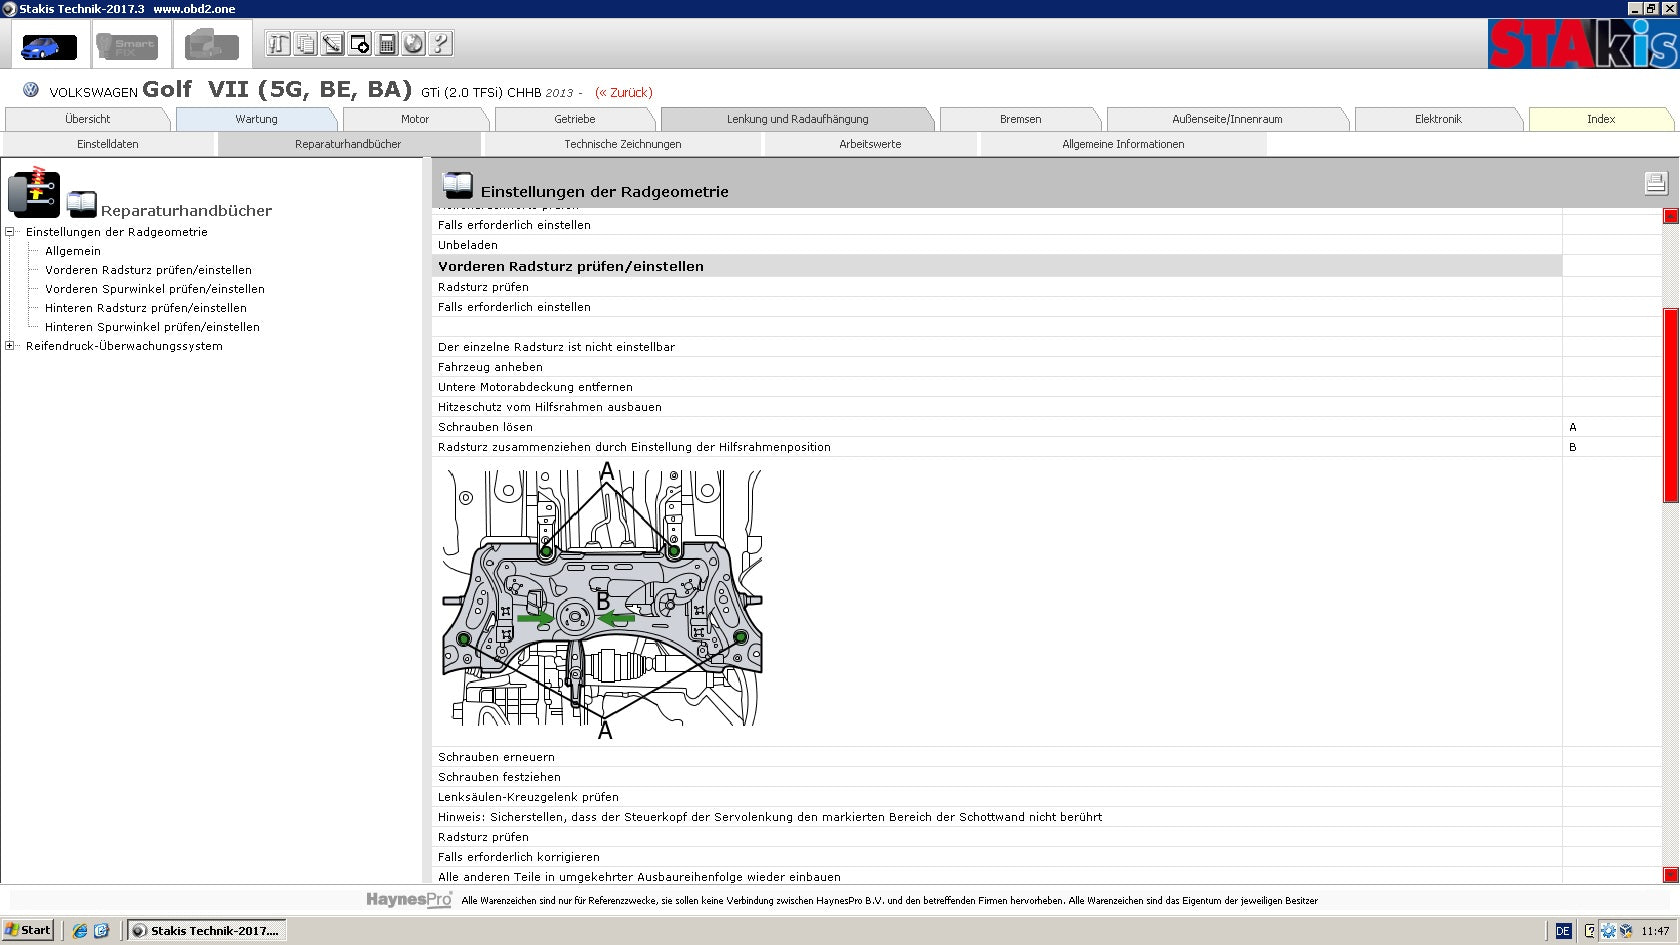This screenshot has height=945, width=1680.
Task: Open the Getriebe tab
Action: (575, 119)
